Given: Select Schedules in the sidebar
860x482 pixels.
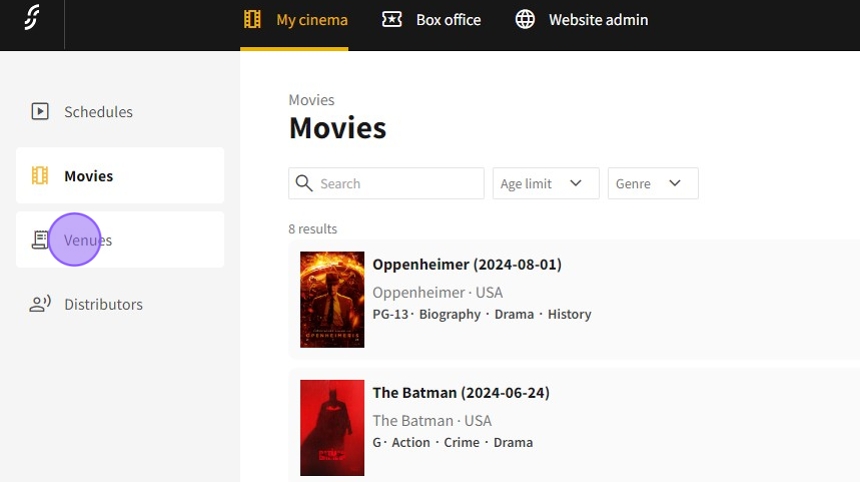Looking at the screenshot, I should (98, 112).
